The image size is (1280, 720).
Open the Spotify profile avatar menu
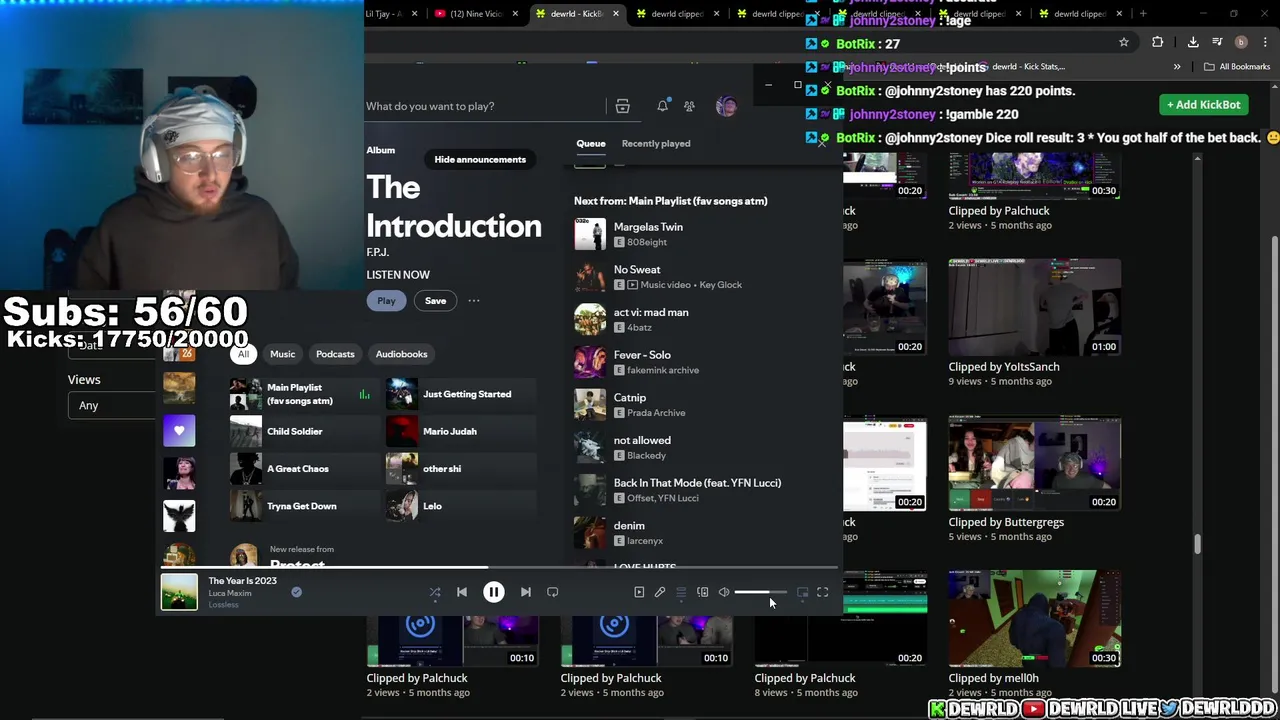(726, 106)
